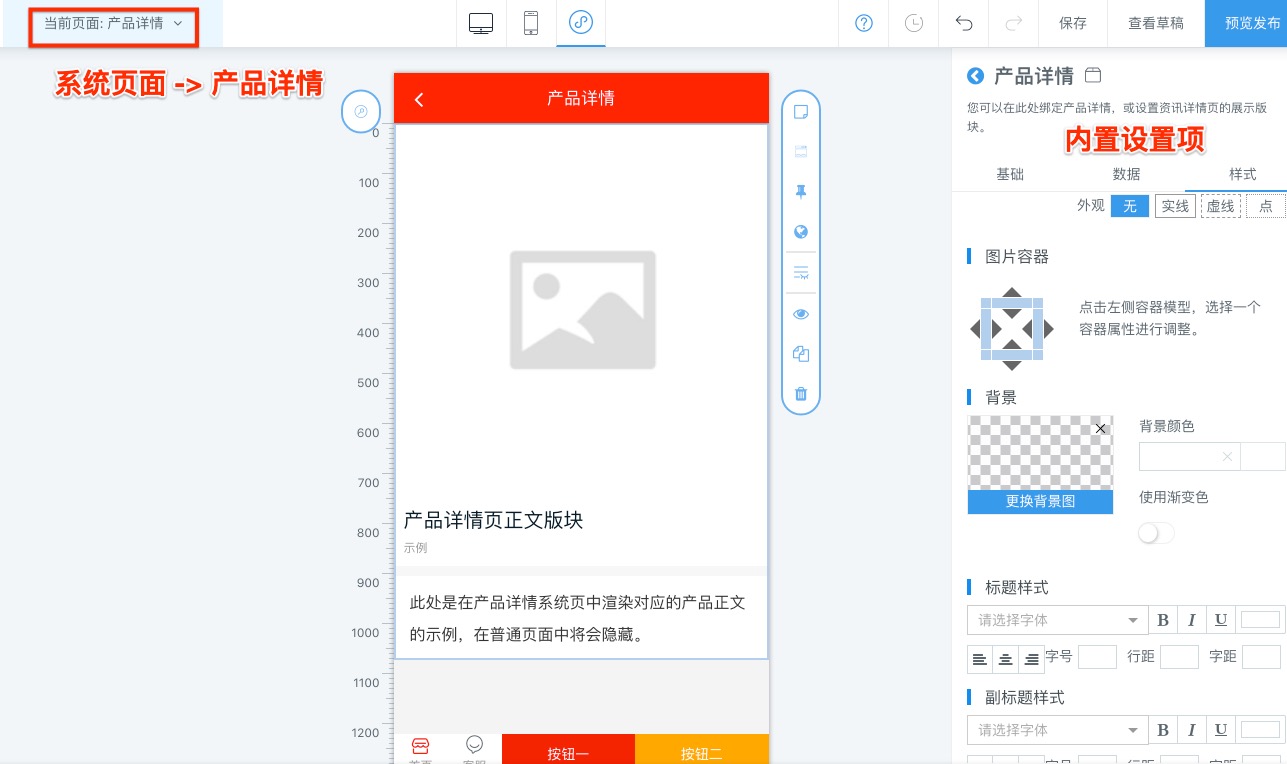Go back using the panel's blue back arrow
Image resolution: width=1287 pixels, height=764 pixels.
click(976, 76)
